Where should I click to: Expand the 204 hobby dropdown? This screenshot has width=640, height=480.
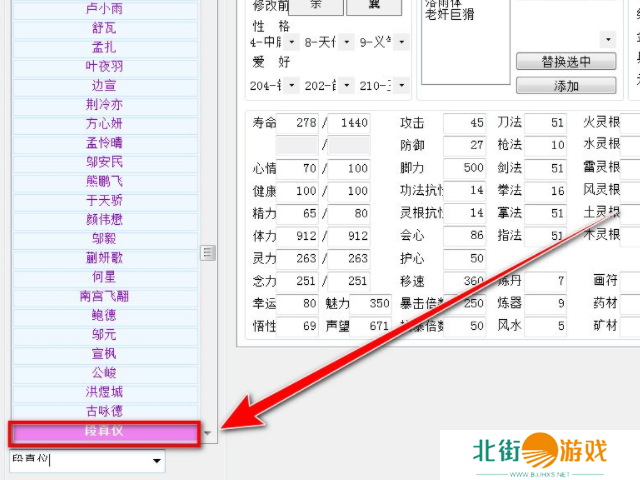291,86
